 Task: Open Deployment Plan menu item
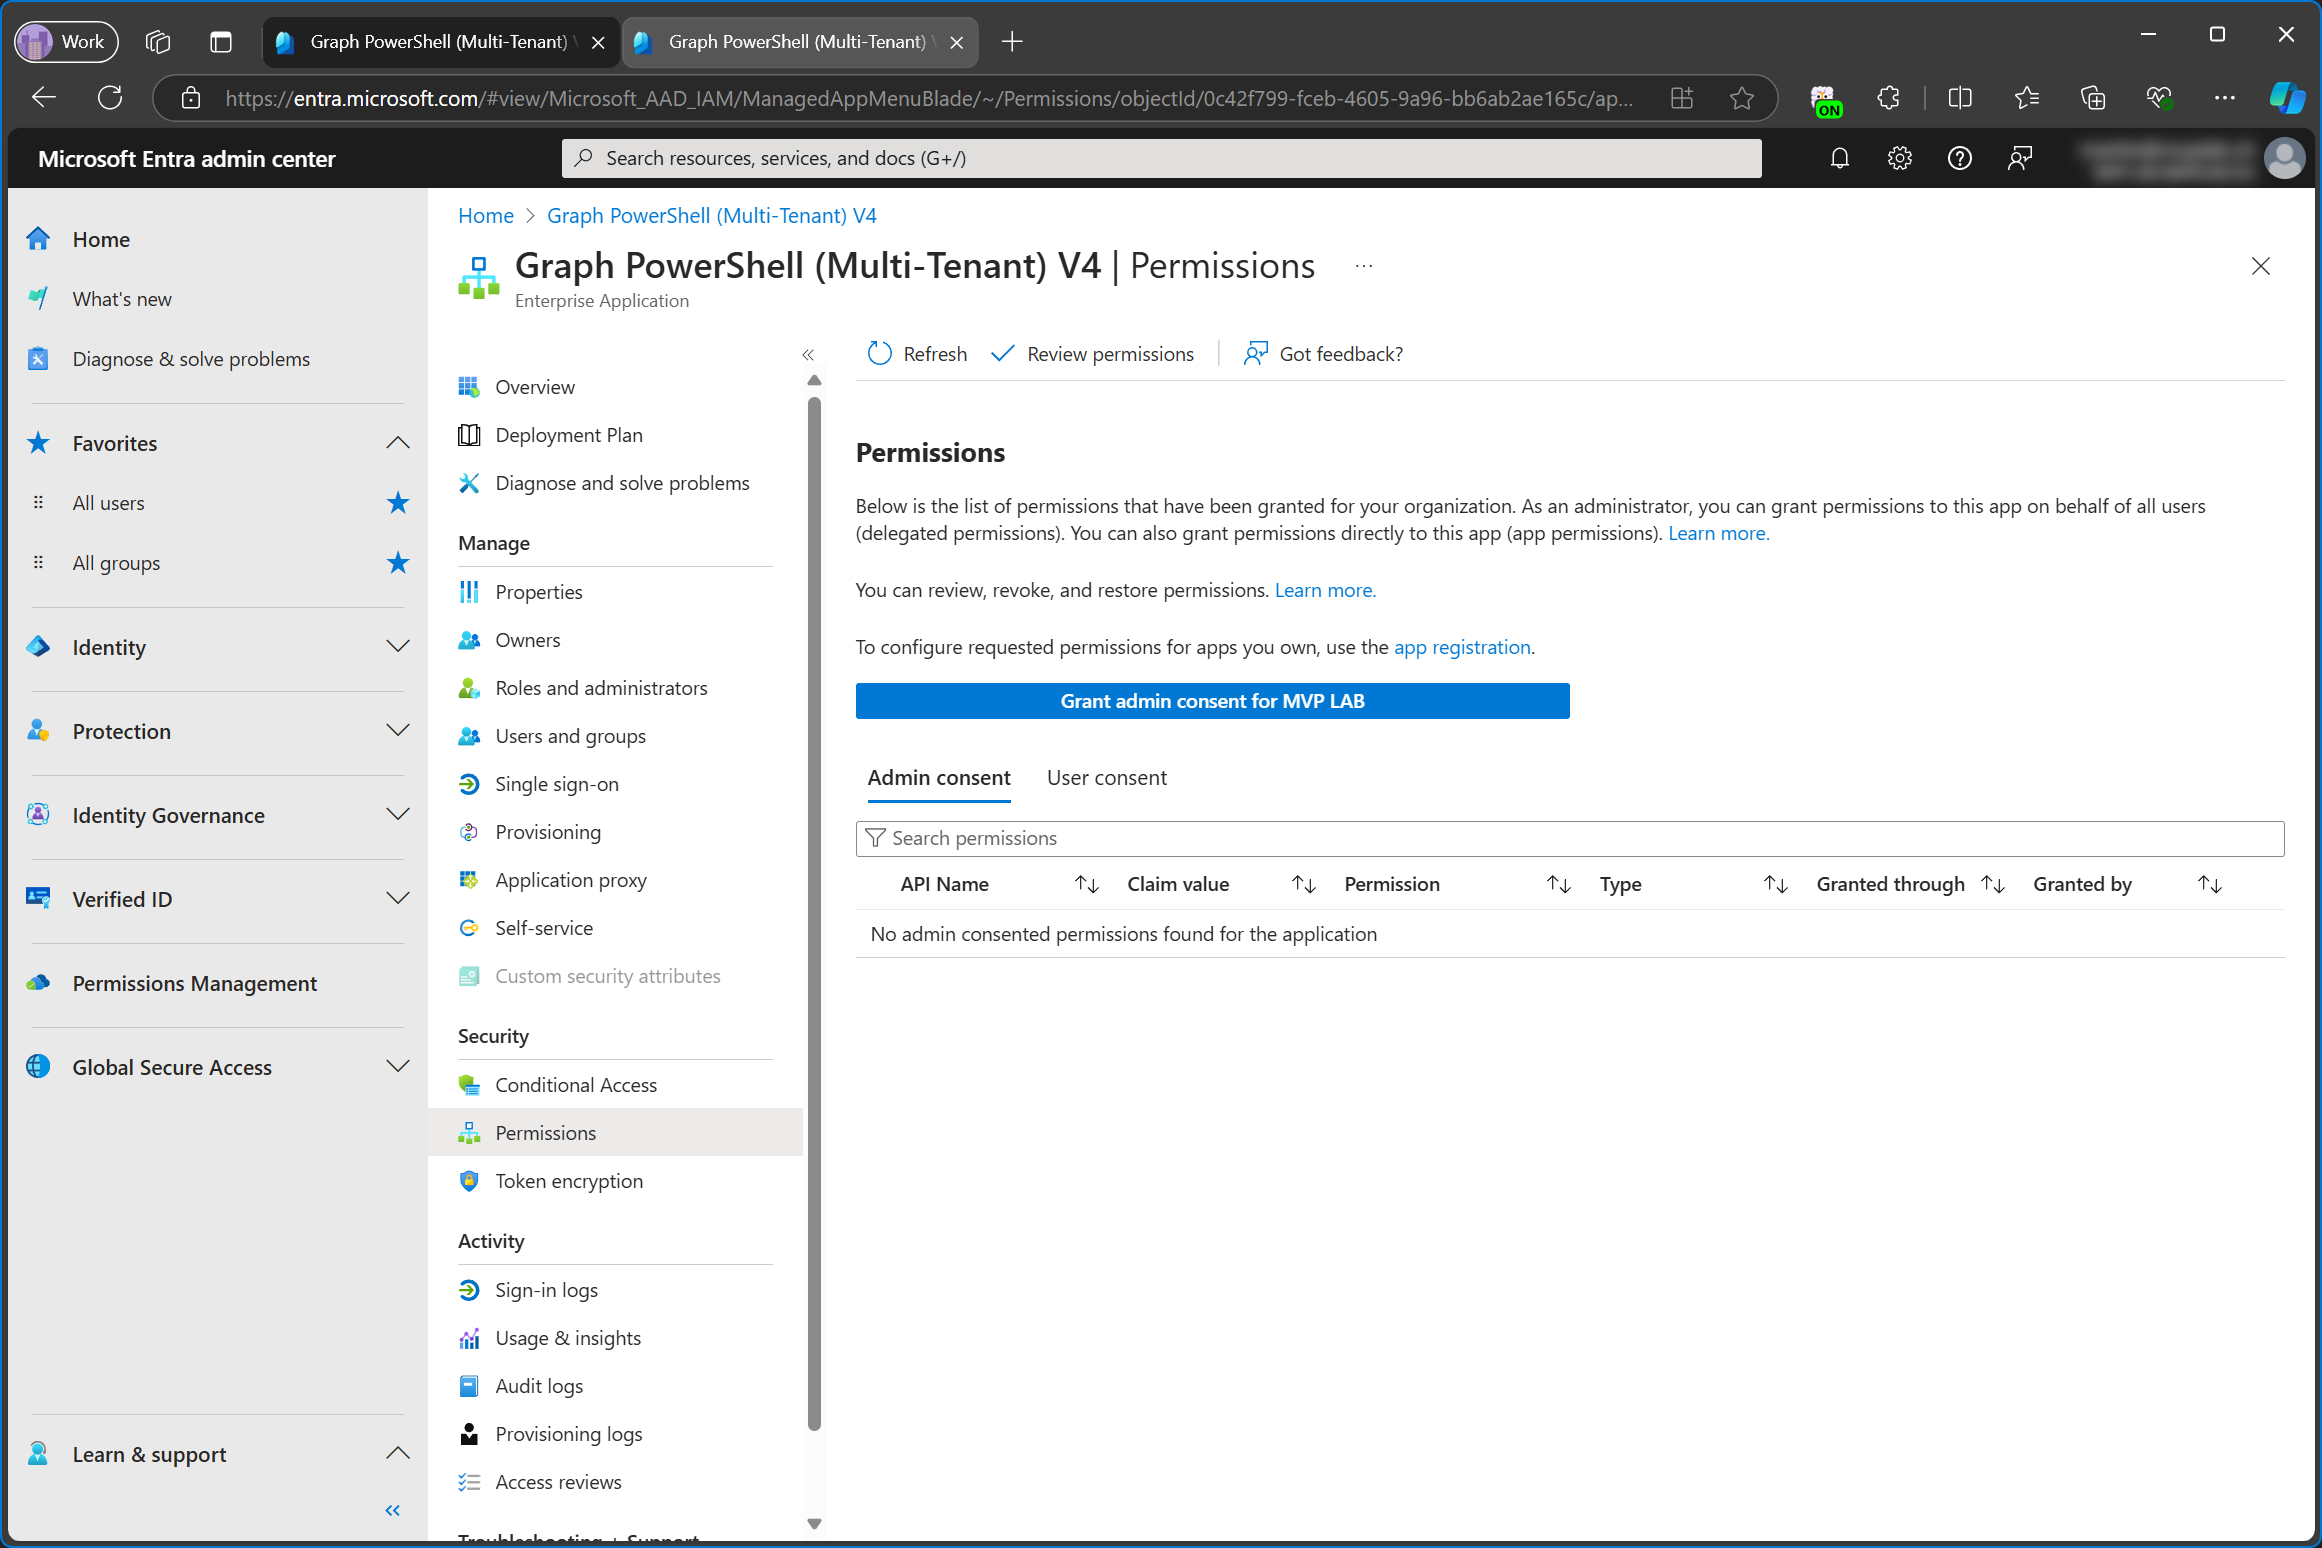(568, 435)
